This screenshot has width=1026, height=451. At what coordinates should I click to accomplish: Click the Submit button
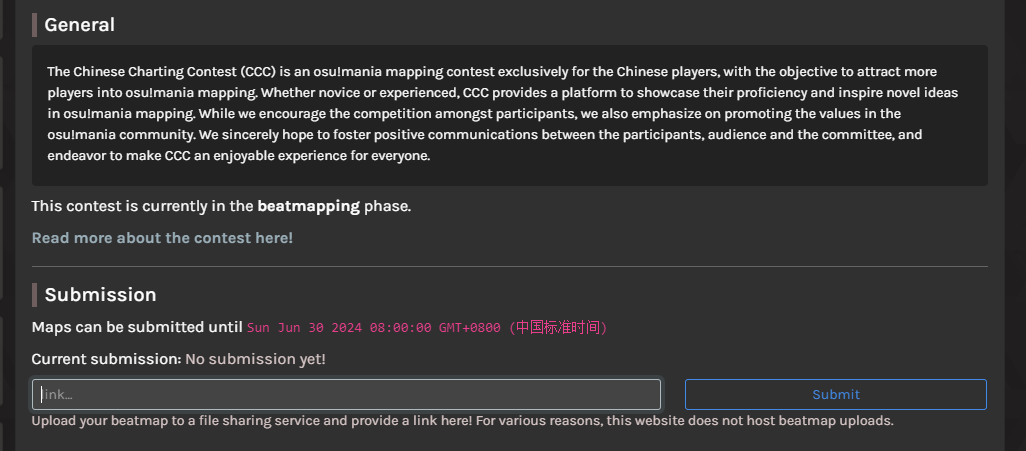point(836,394)
